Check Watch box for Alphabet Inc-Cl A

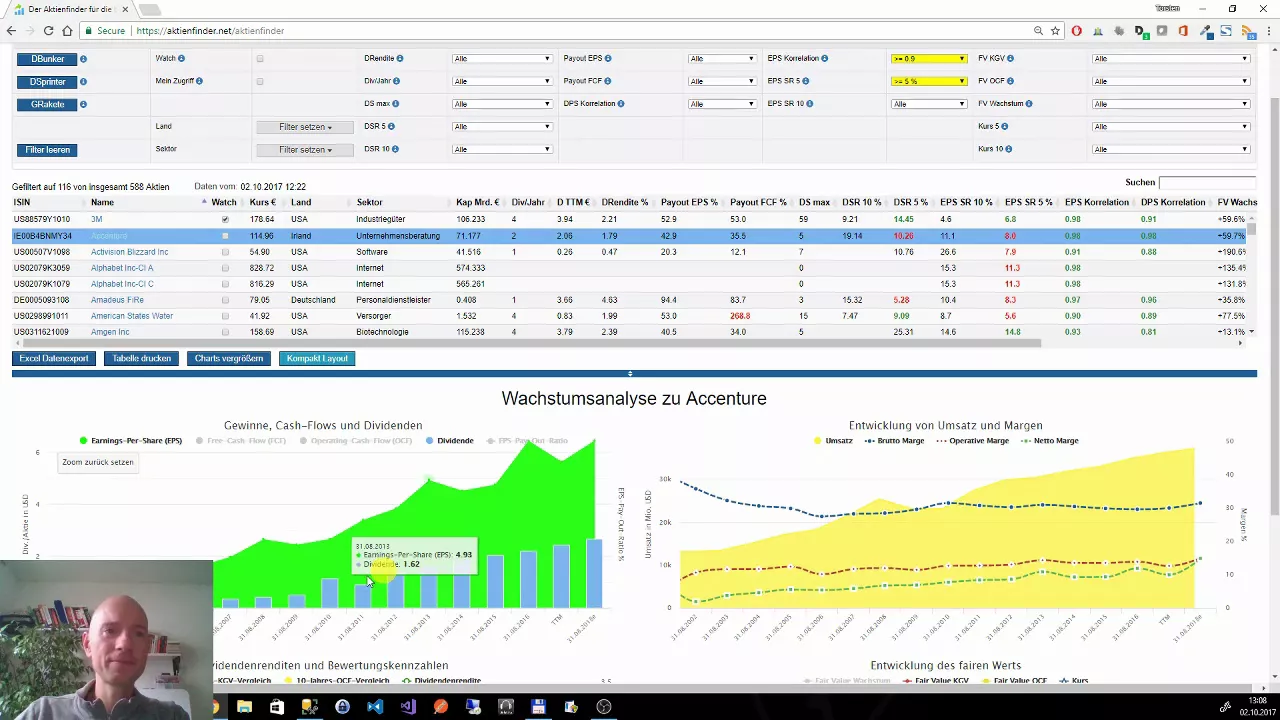pyautogui.click(x=225, y=268)
